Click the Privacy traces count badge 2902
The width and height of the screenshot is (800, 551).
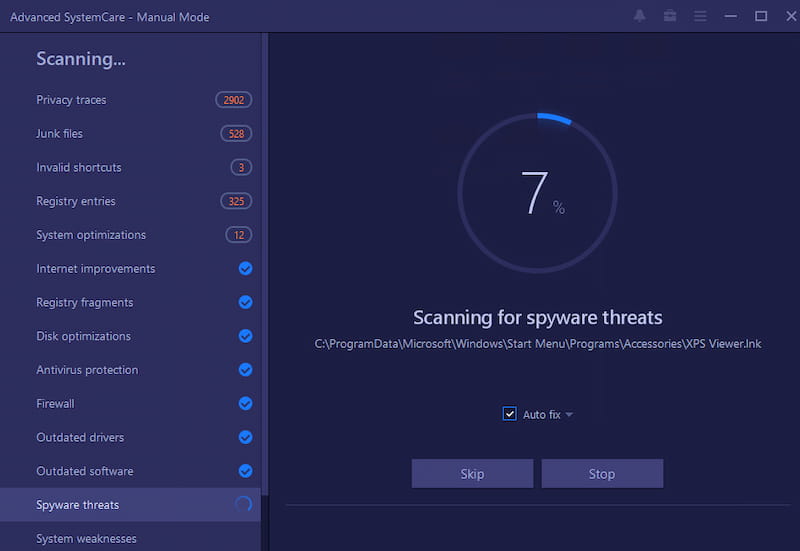[x=234, y=100]
